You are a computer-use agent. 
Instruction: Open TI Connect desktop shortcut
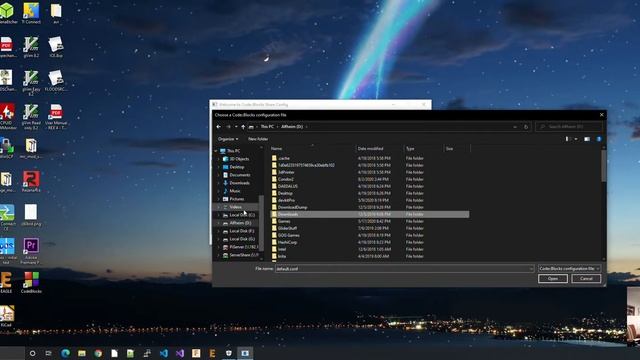click(x=31, y=13)
